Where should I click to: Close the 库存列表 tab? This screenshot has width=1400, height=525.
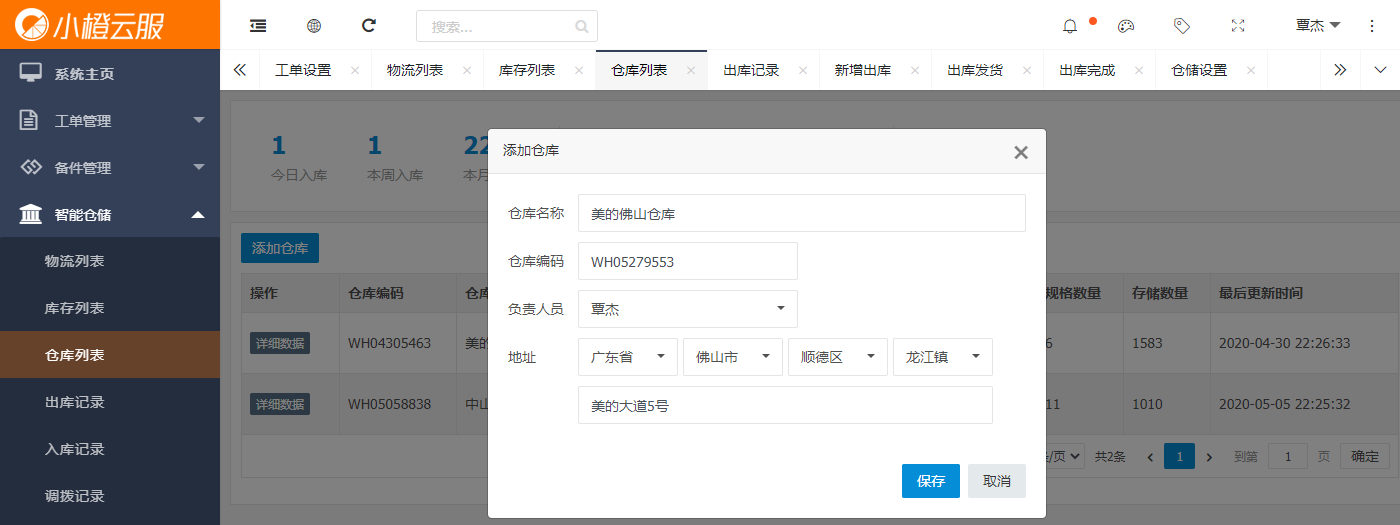[579, 71]
